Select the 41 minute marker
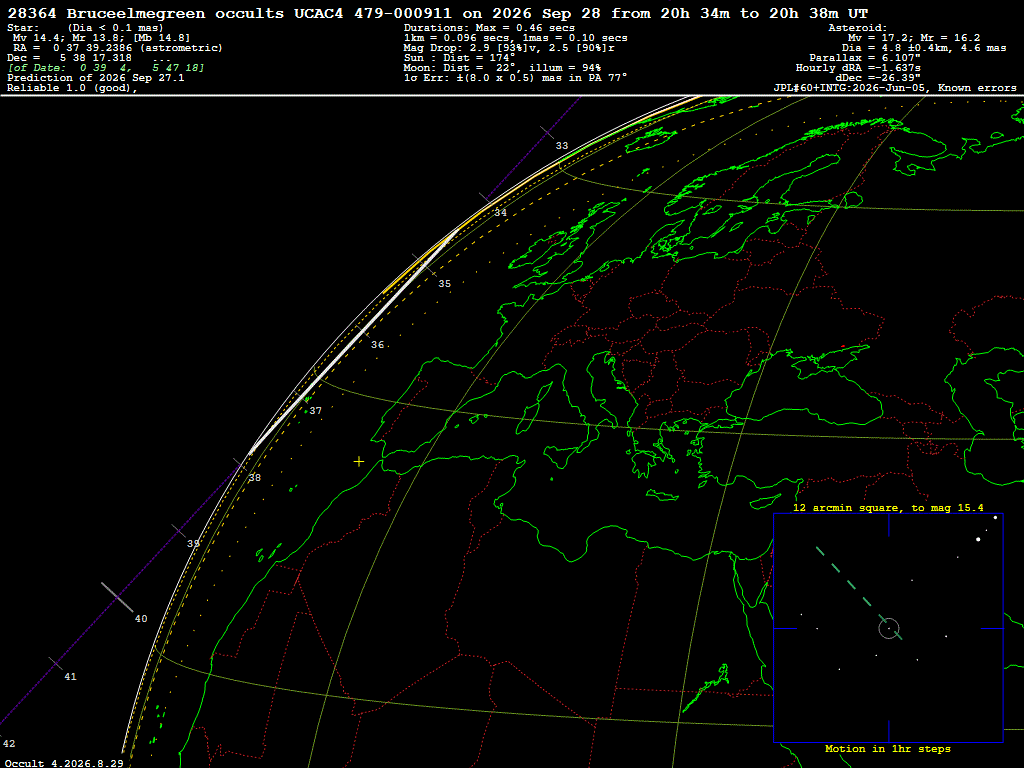Viewport: 1024px width, 768px height. pos(70,677)
